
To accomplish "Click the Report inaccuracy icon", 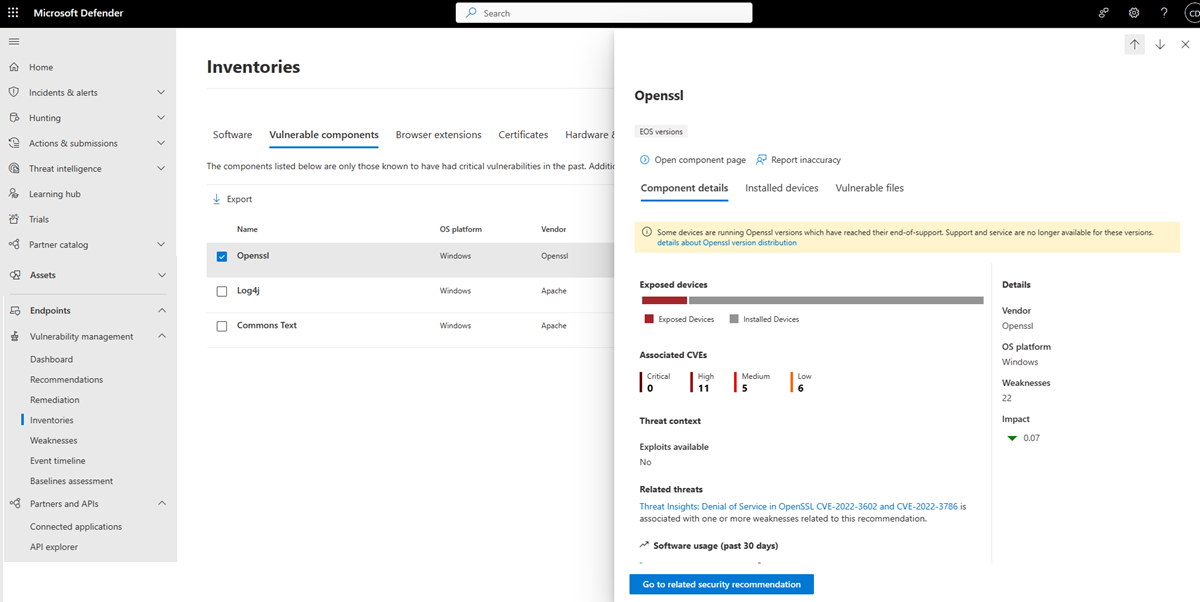I will pos(761,159).
